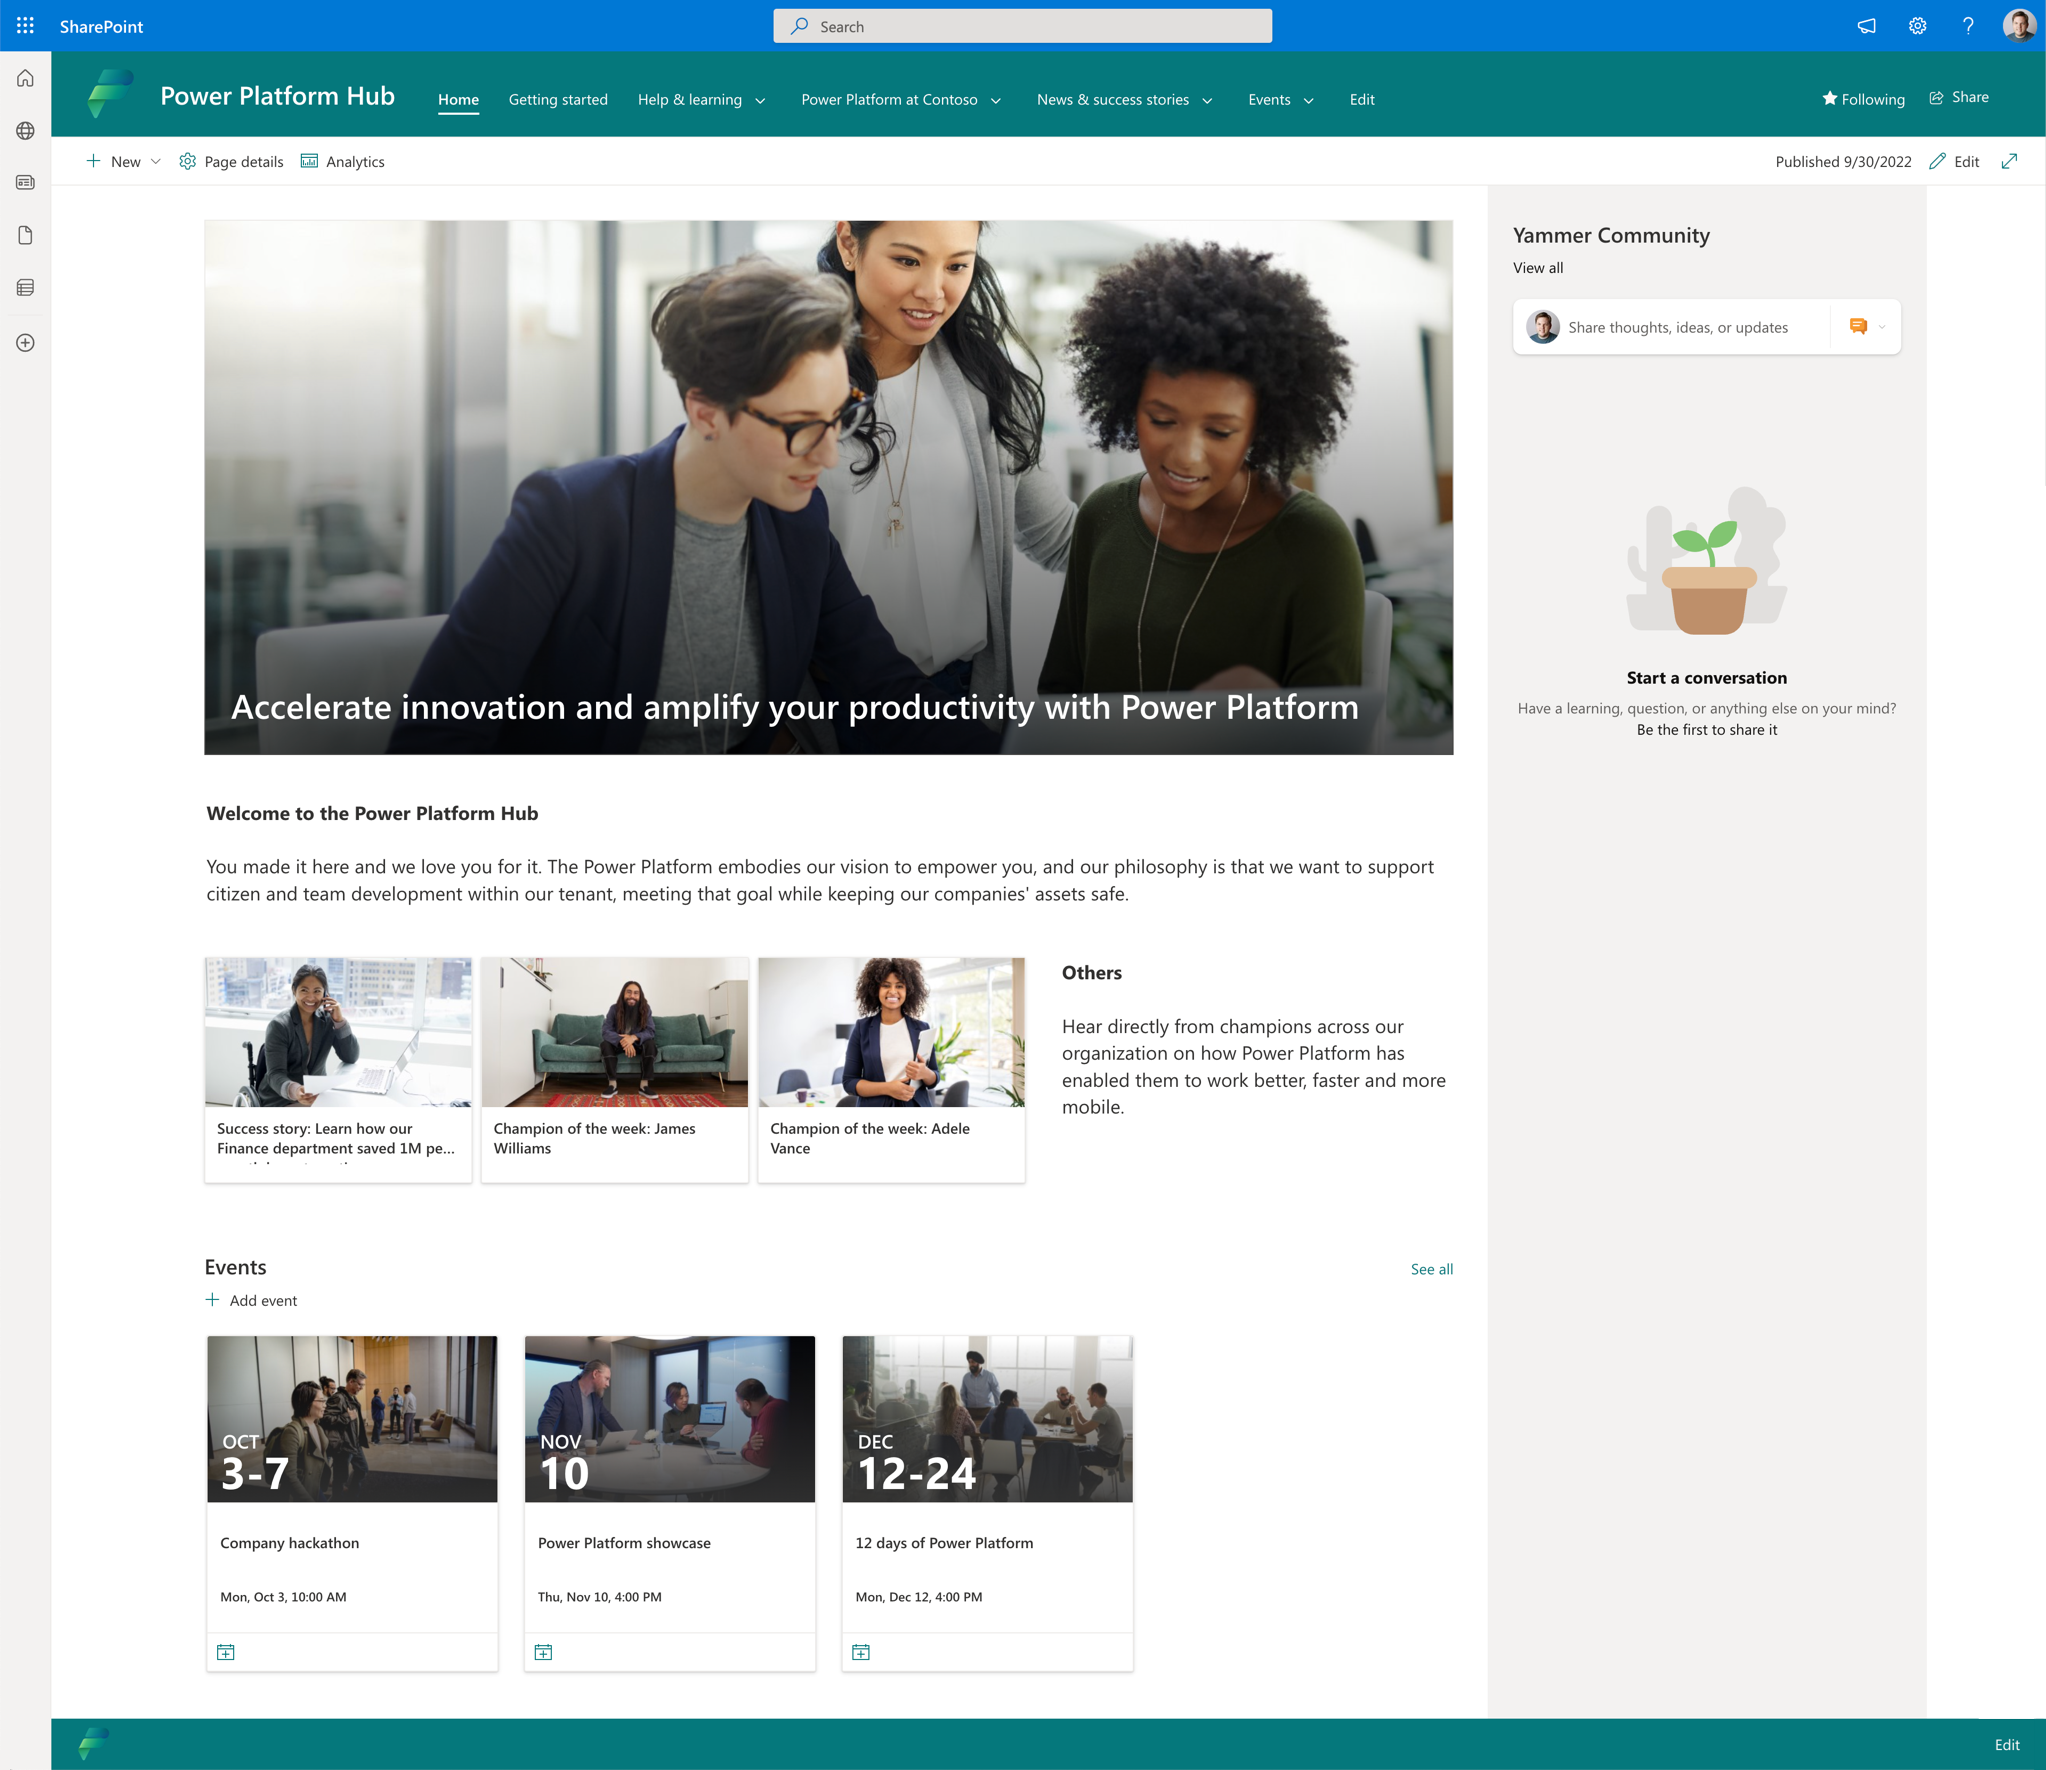Click the globe/sites icon in sidebar
The image size is (2046, 1770).
(26, 131)
